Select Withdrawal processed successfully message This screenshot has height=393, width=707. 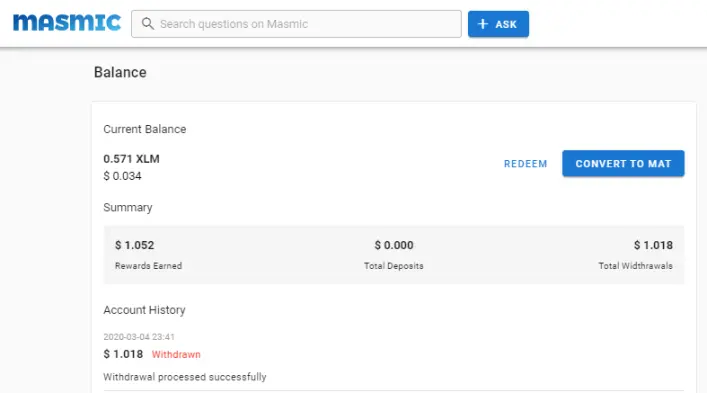coord(185,377)
